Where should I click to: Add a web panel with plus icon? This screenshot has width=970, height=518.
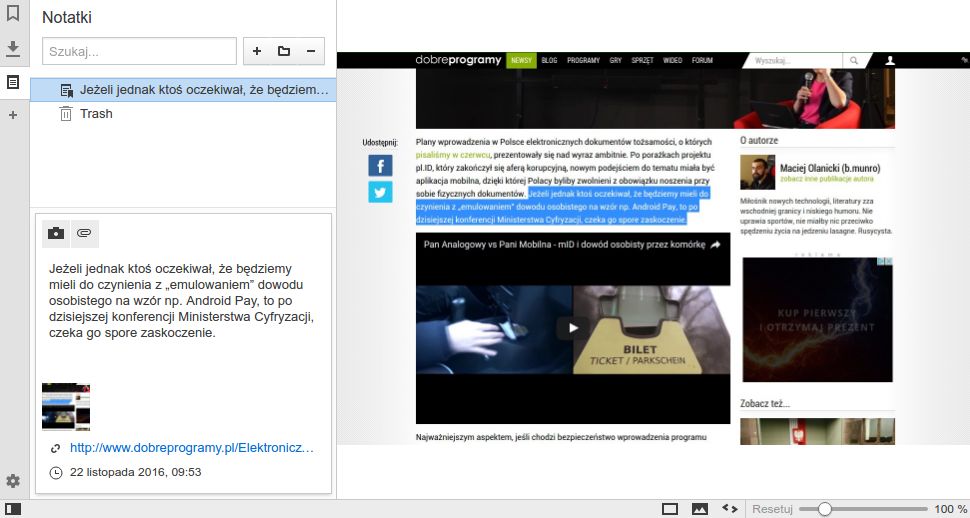point(12,115)
